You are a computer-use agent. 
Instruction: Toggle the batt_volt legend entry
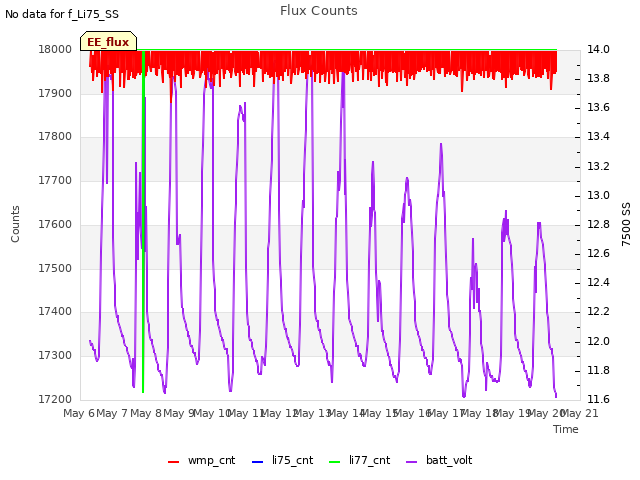tap(439, 460)
